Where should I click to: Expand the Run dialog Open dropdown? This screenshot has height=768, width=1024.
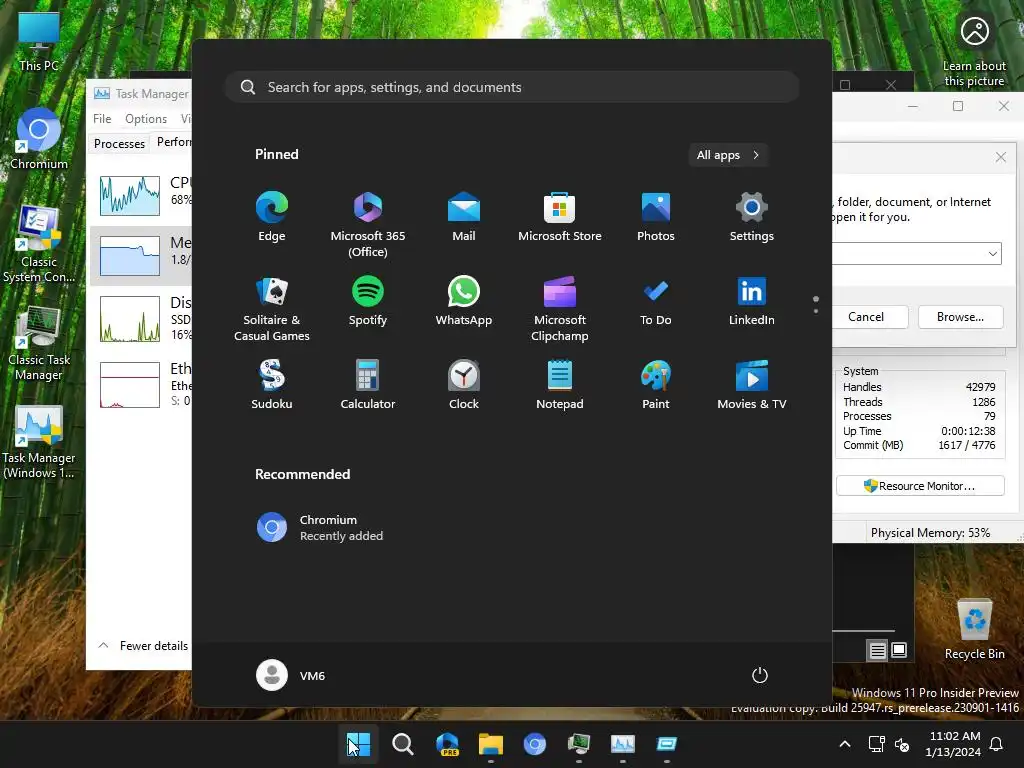pos(993,253)
